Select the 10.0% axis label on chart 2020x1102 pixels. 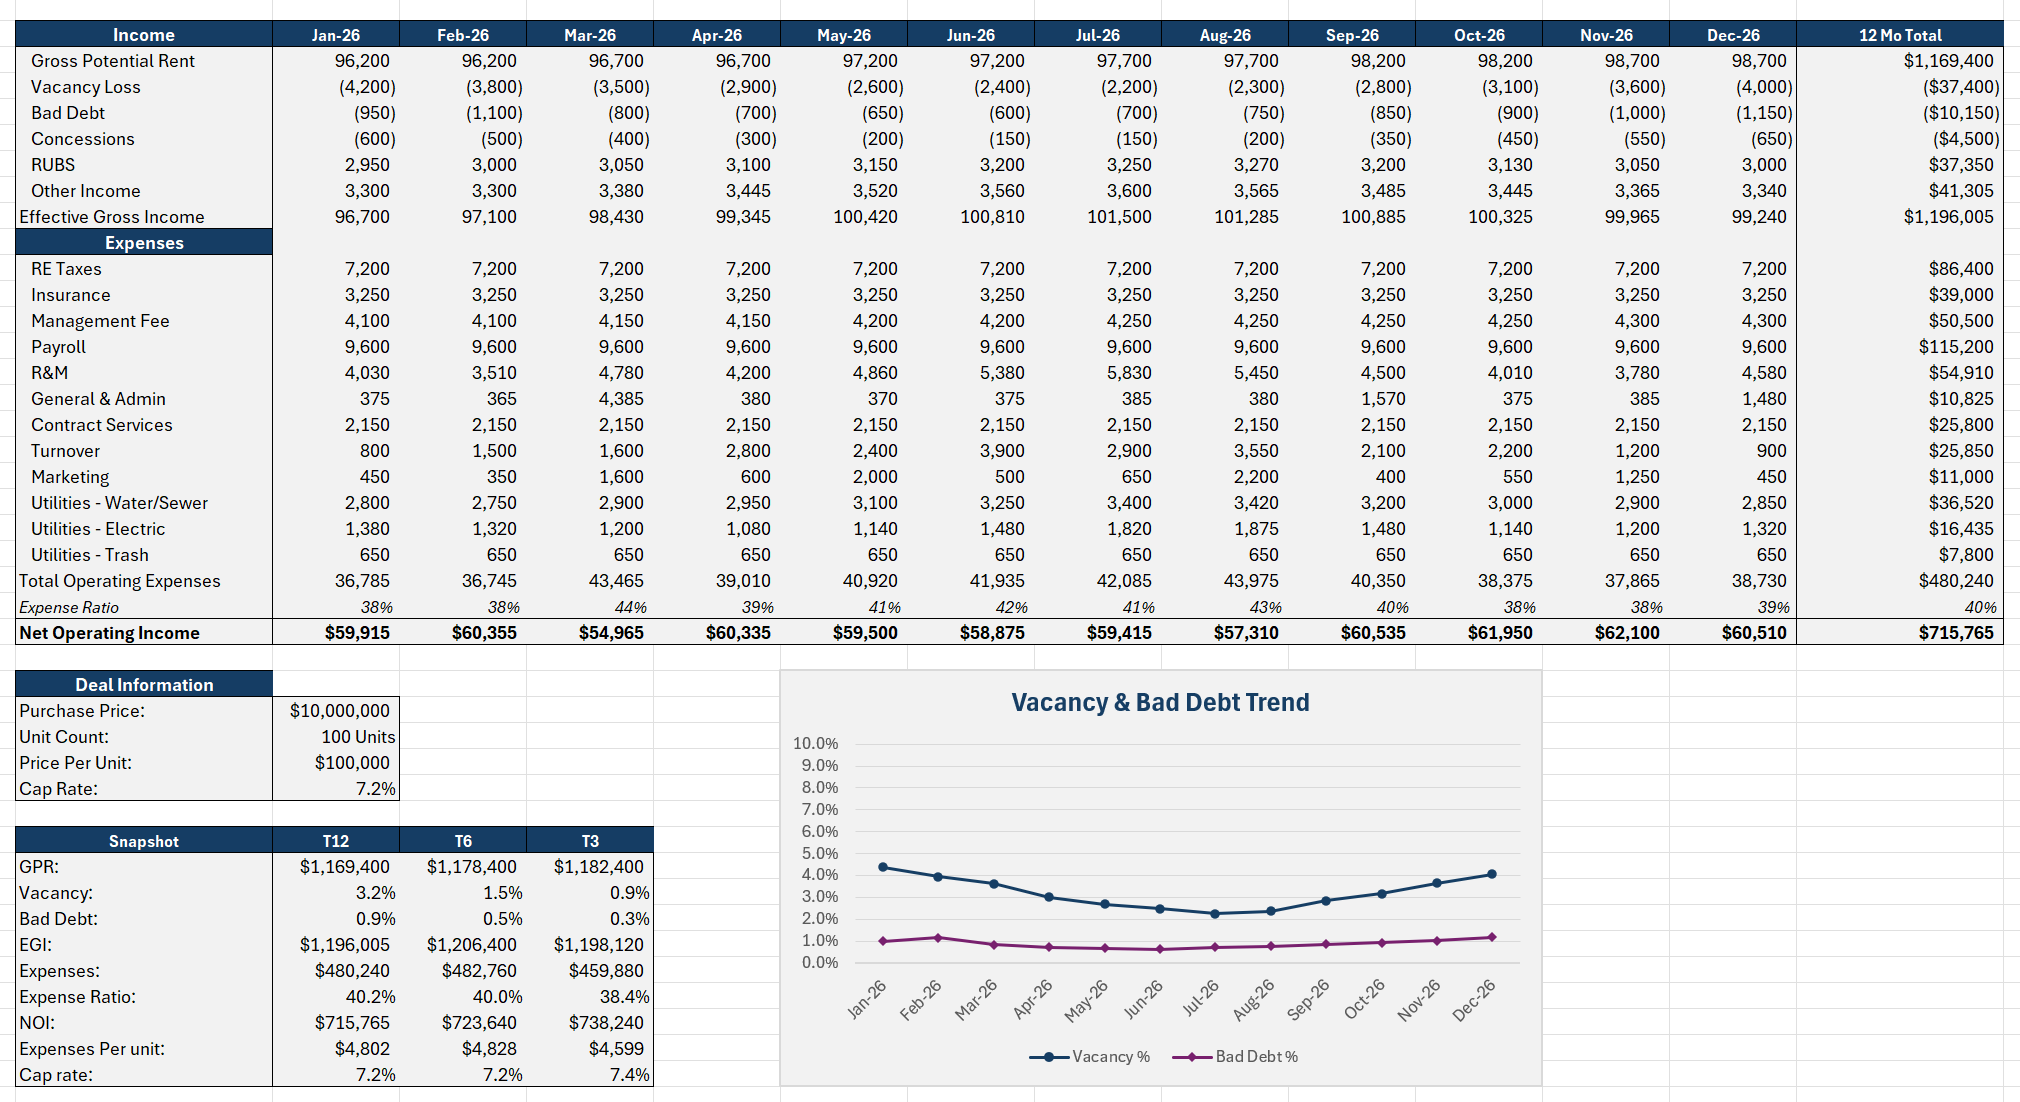coord(816,743)
